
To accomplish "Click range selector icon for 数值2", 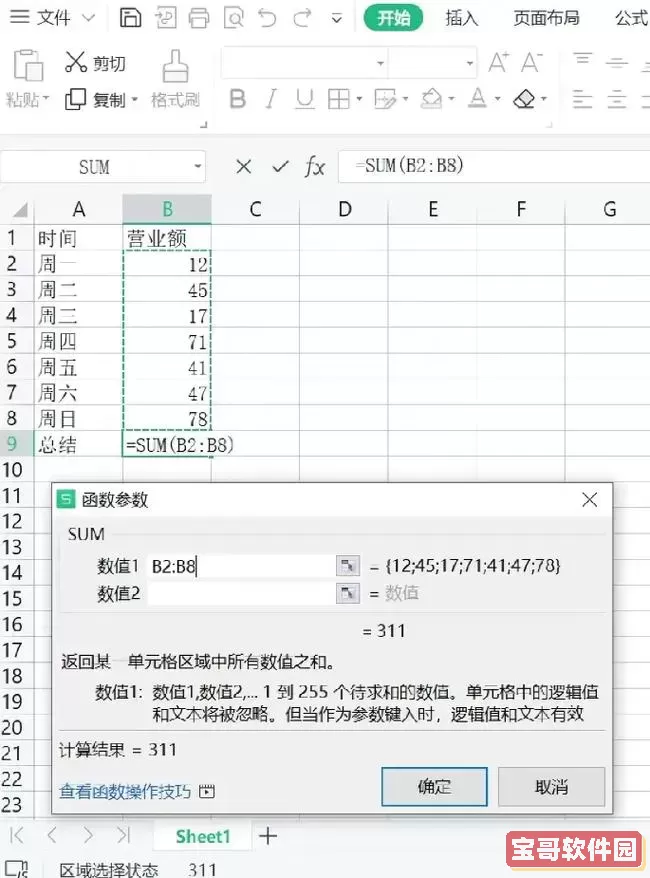I will [348, 594].
